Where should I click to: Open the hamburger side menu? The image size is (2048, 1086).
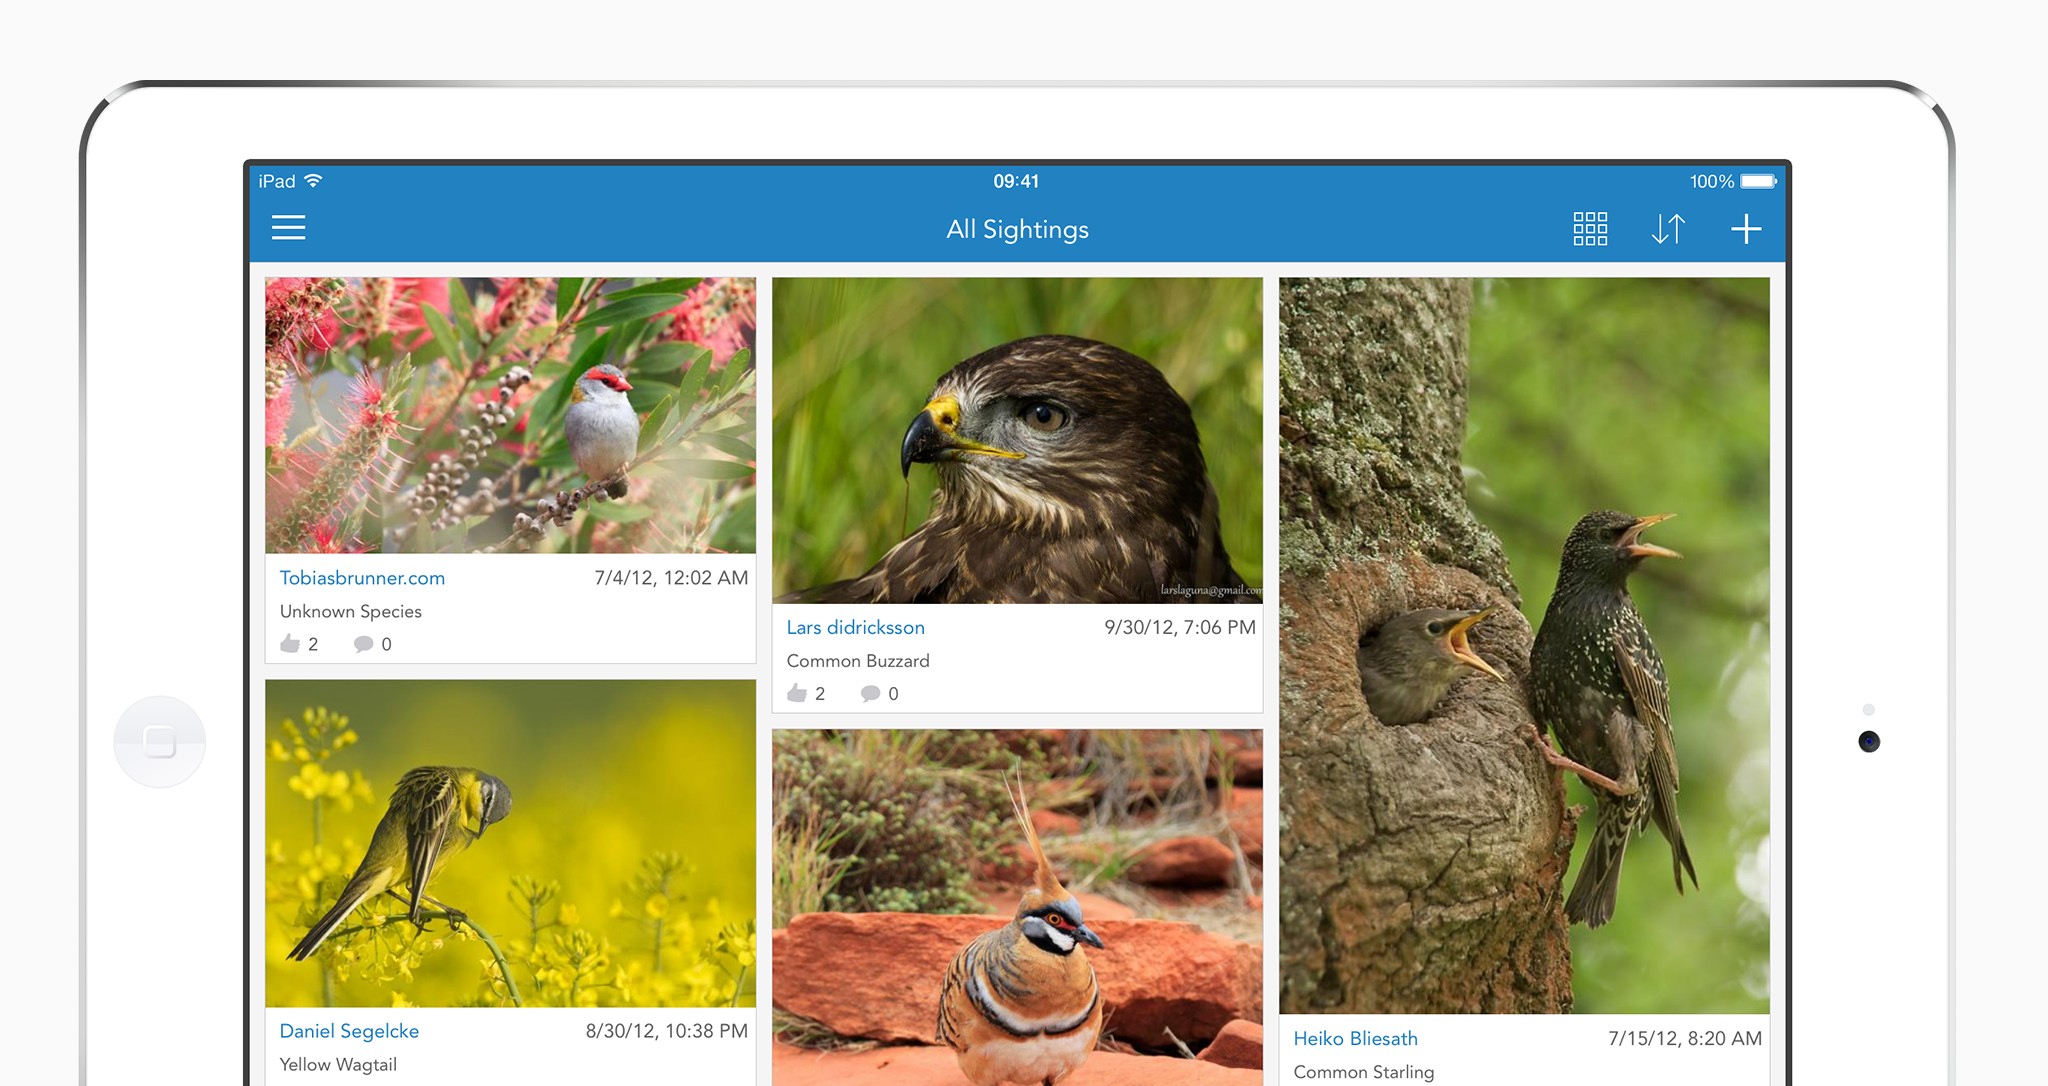click(288, 228)
